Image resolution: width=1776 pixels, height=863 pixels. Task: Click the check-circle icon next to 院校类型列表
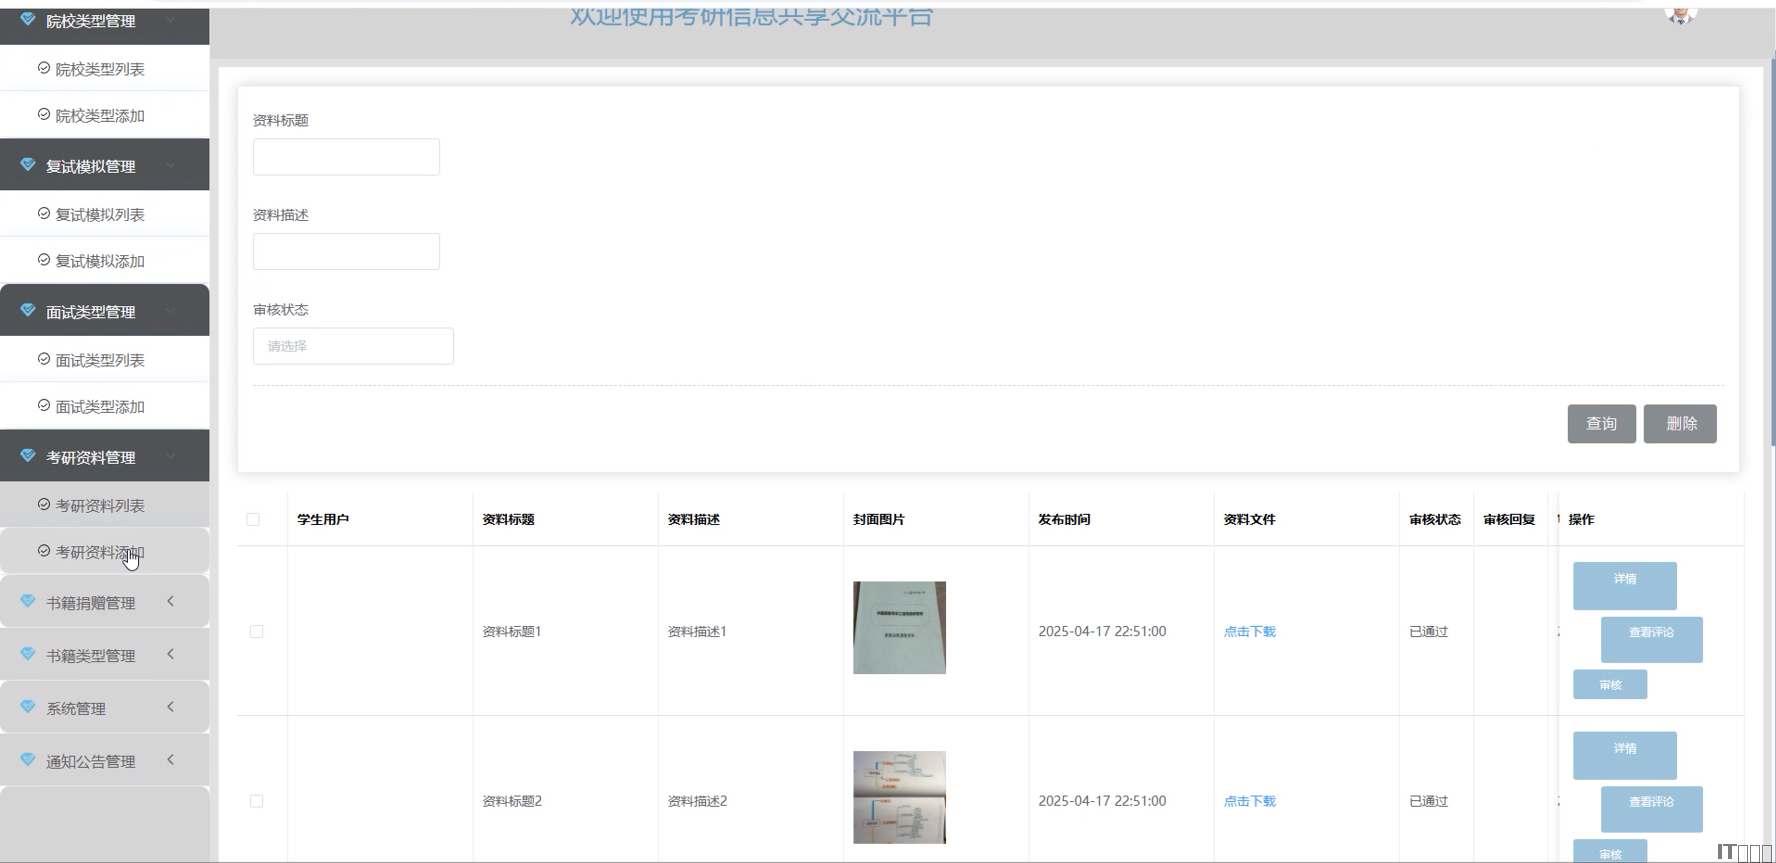pos(44,68)
